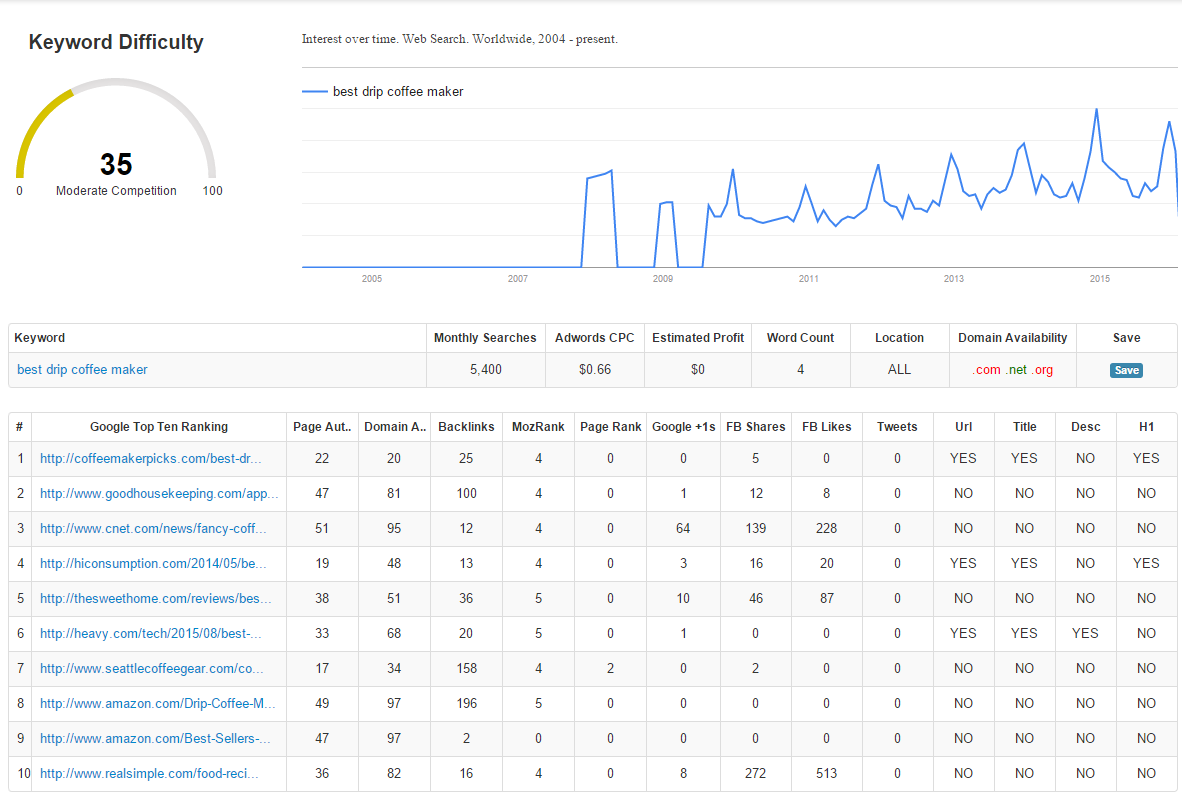Click the yellow difficulty gauge arc
This screenshot has width=1182, height=797.
(38, 127)
